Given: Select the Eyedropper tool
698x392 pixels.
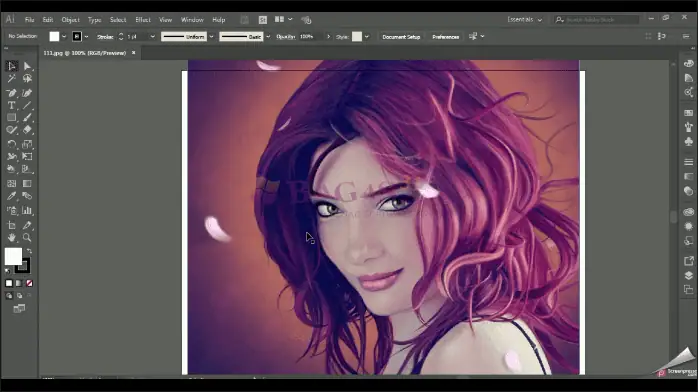Looking at the screenshot, I should 12,196.
